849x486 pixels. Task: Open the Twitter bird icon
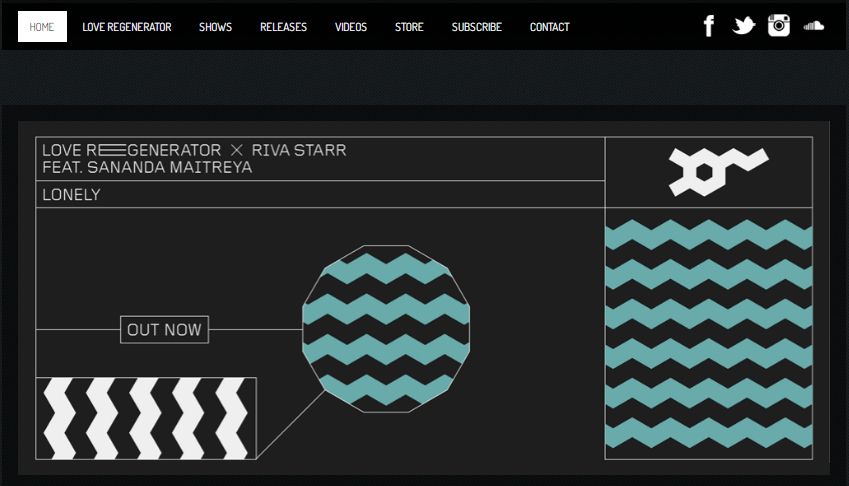tap(743, 25)
